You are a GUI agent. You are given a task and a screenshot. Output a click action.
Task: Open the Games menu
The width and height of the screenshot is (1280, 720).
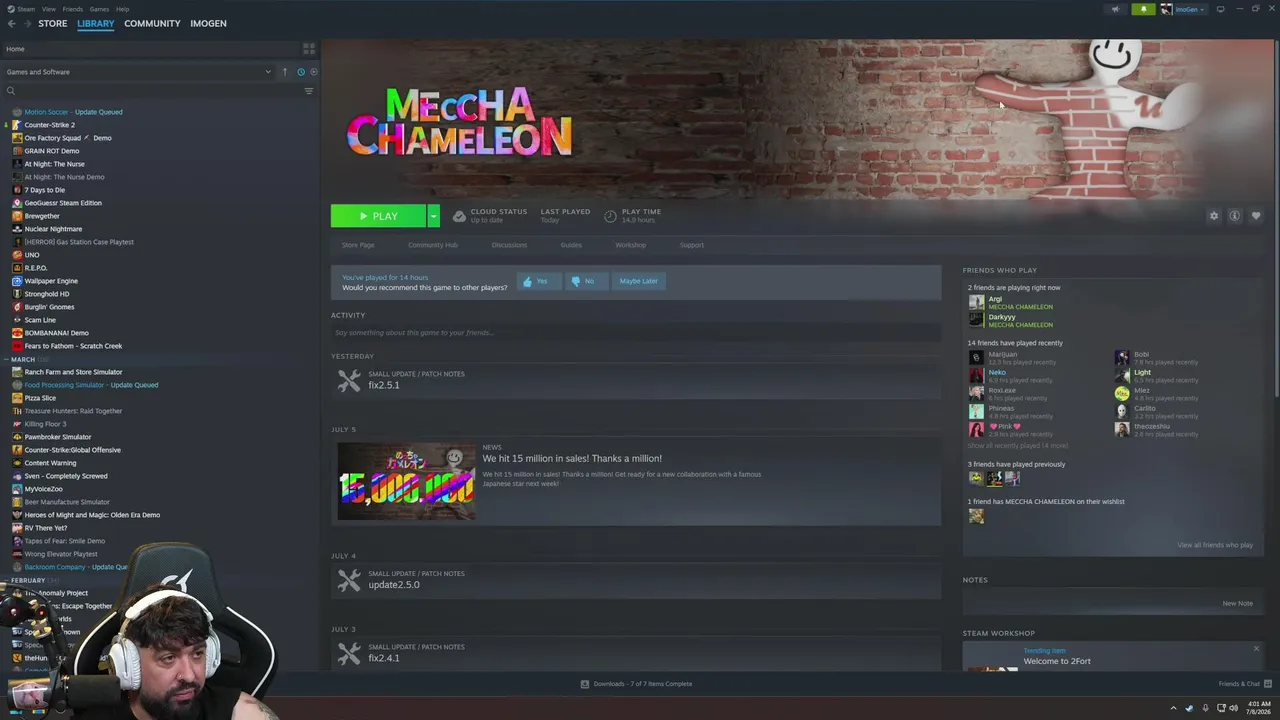point(99,9)
